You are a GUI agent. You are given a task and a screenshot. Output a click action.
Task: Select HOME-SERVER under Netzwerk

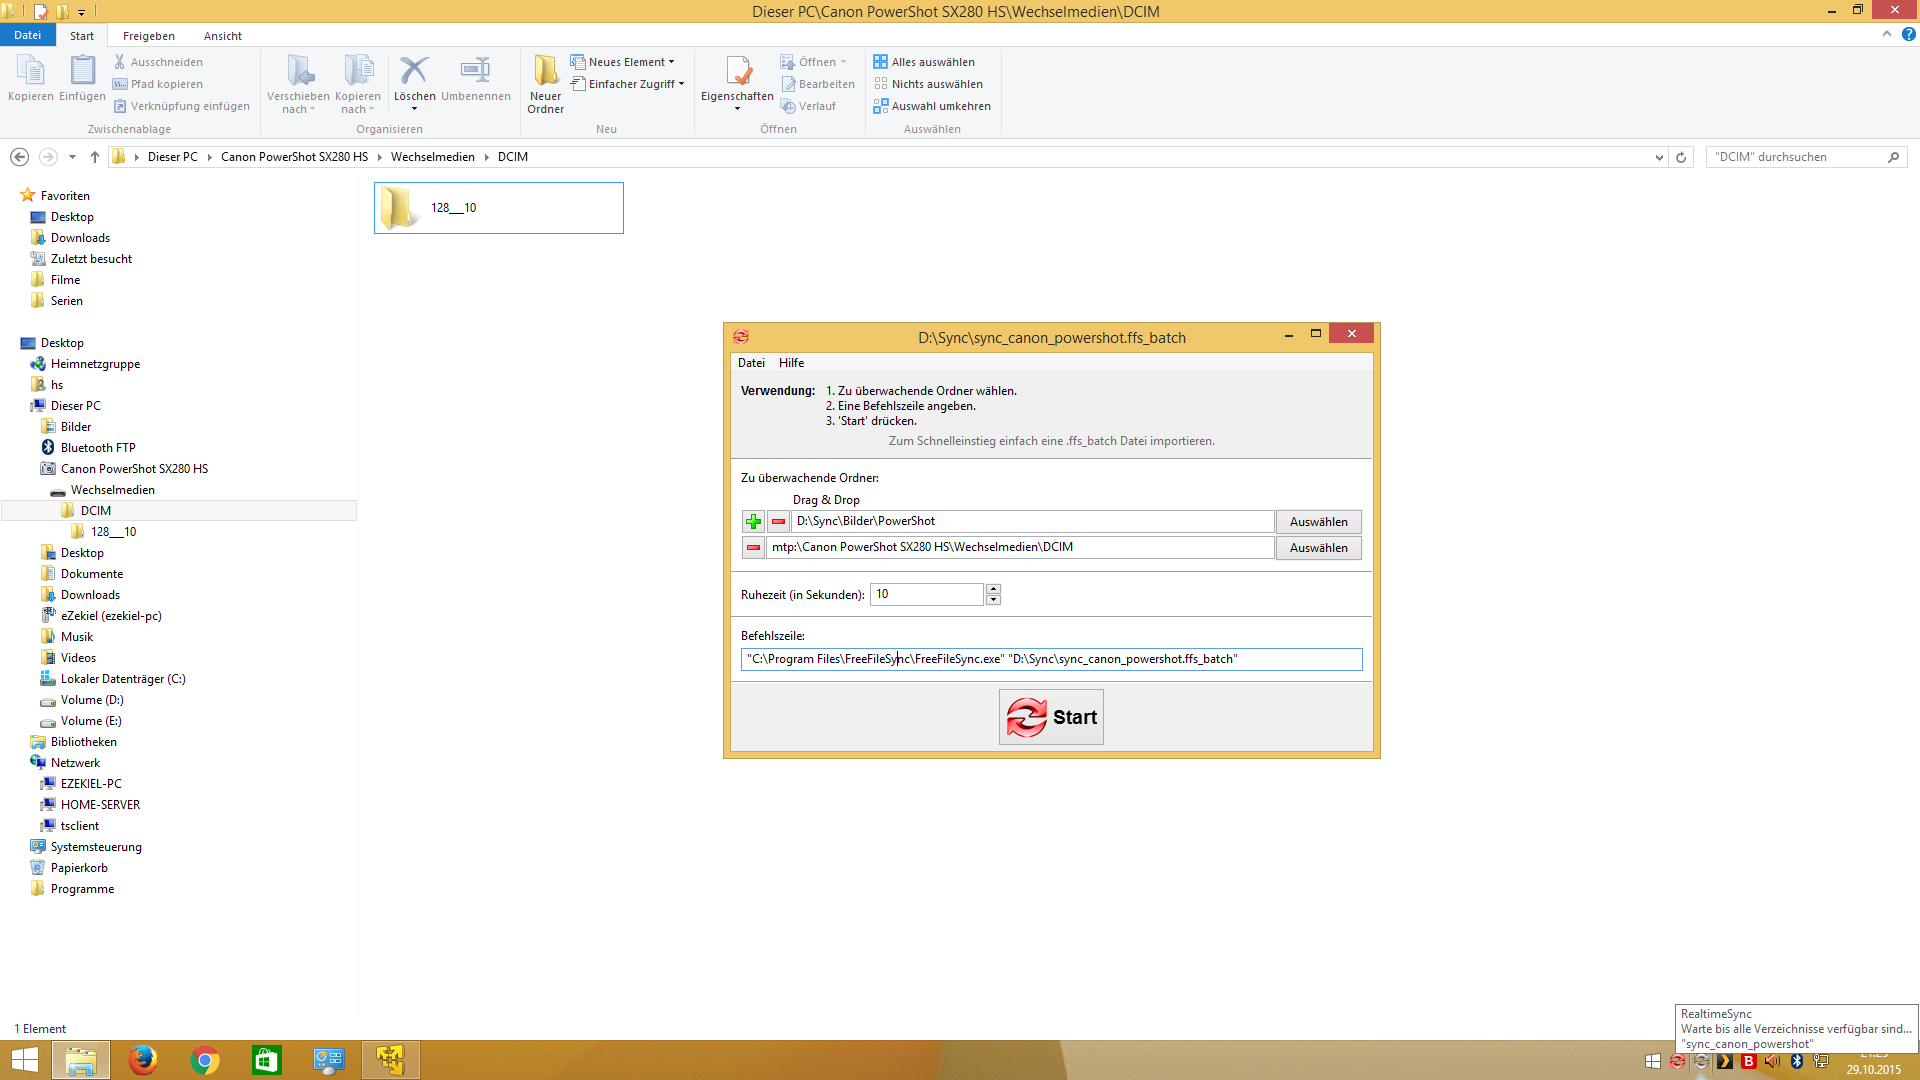[100, 805]
